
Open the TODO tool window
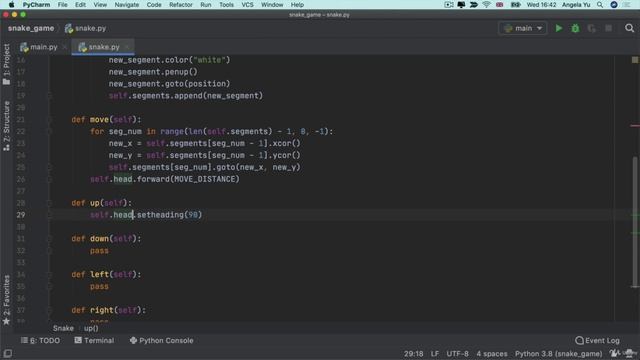[40, 340]
